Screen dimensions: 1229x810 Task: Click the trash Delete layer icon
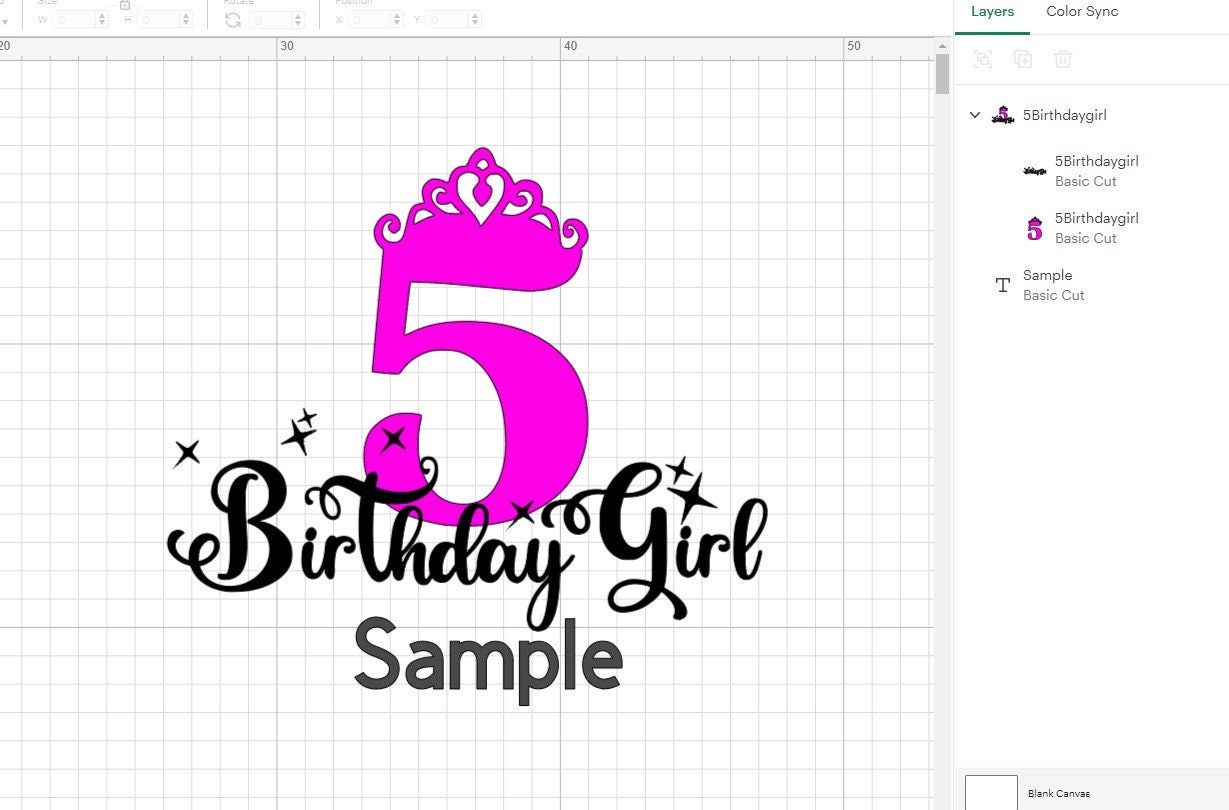[1063, 59]
